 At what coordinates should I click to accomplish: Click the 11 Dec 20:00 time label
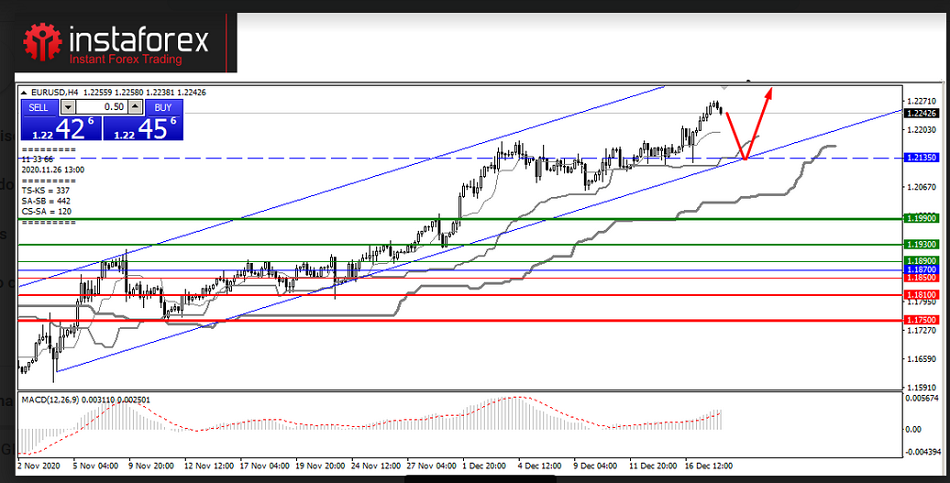(x=654, y=467)
